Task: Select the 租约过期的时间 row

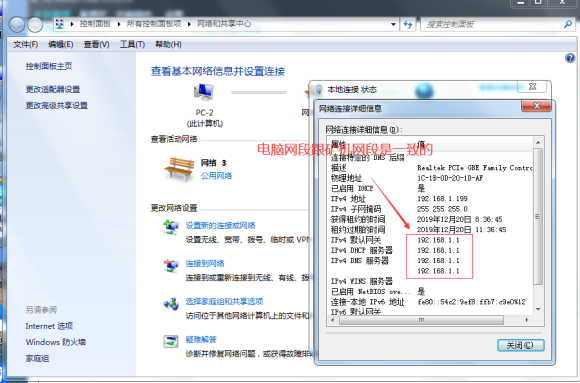Action: [431, 230]
